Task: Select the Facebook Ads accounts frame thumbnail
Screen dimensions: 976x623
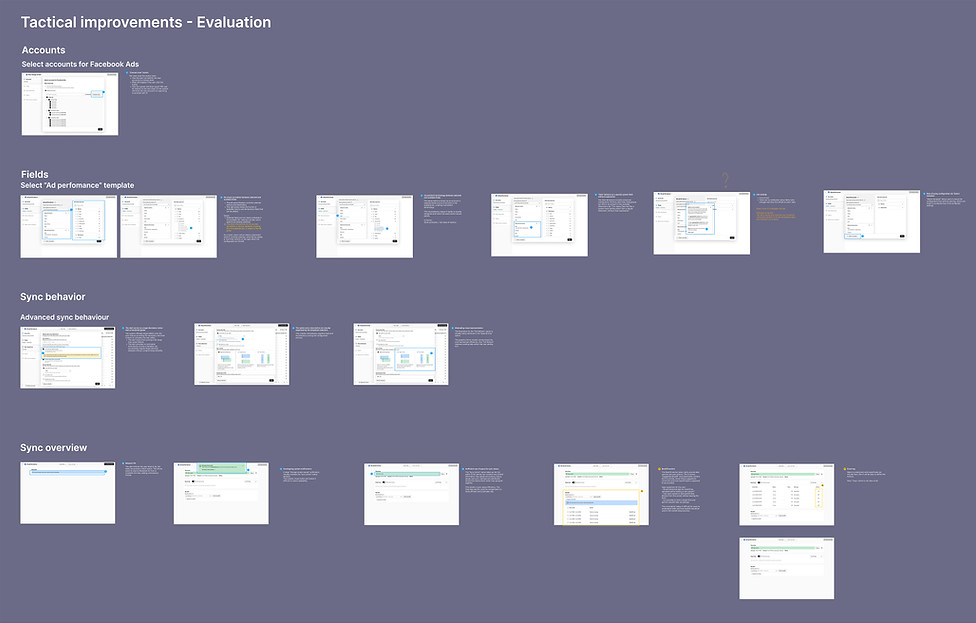Action: 70,103
